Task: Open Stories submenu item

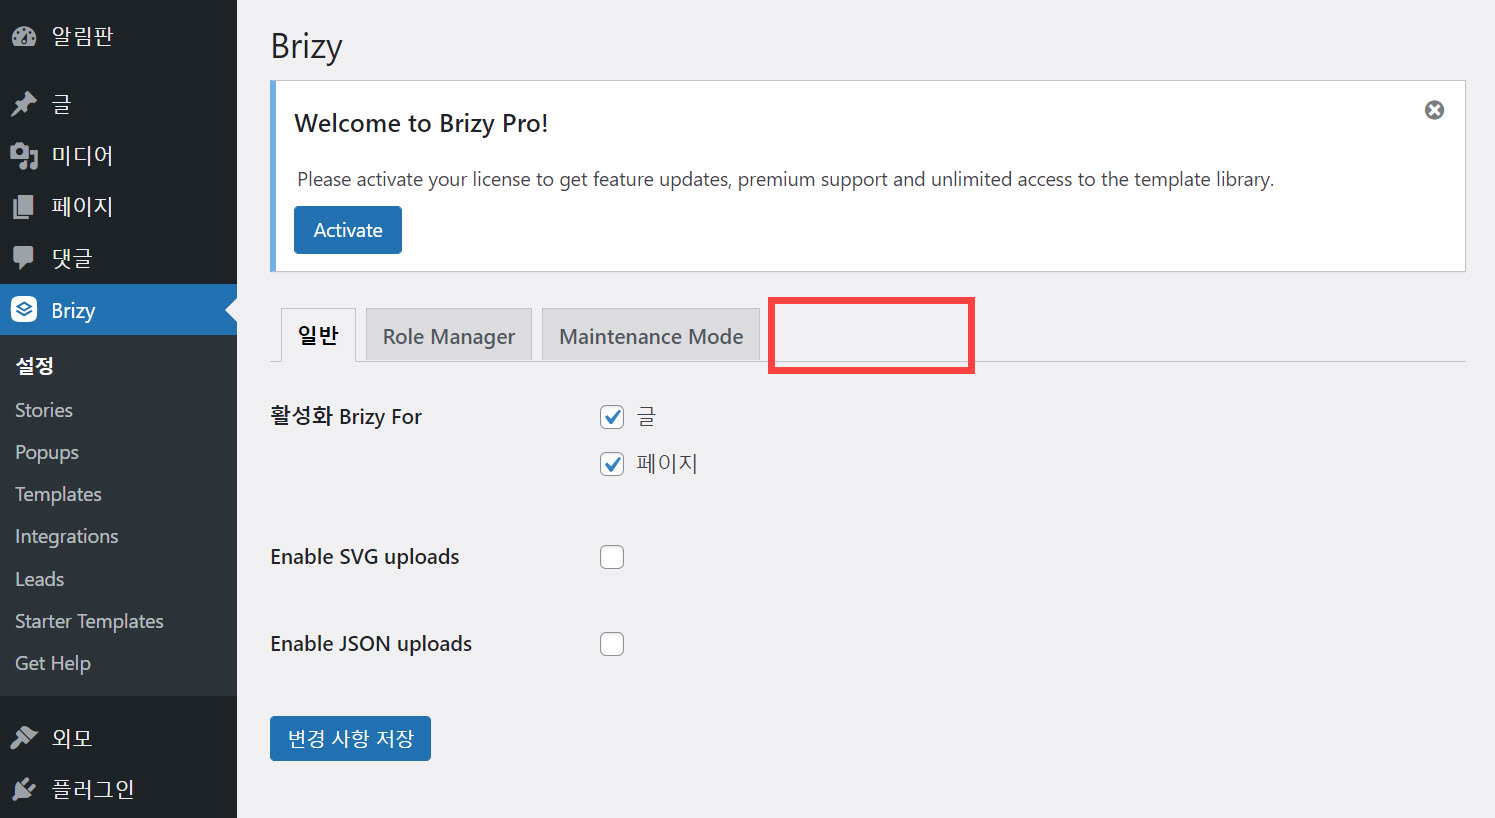Action: [x=44, y=410]
